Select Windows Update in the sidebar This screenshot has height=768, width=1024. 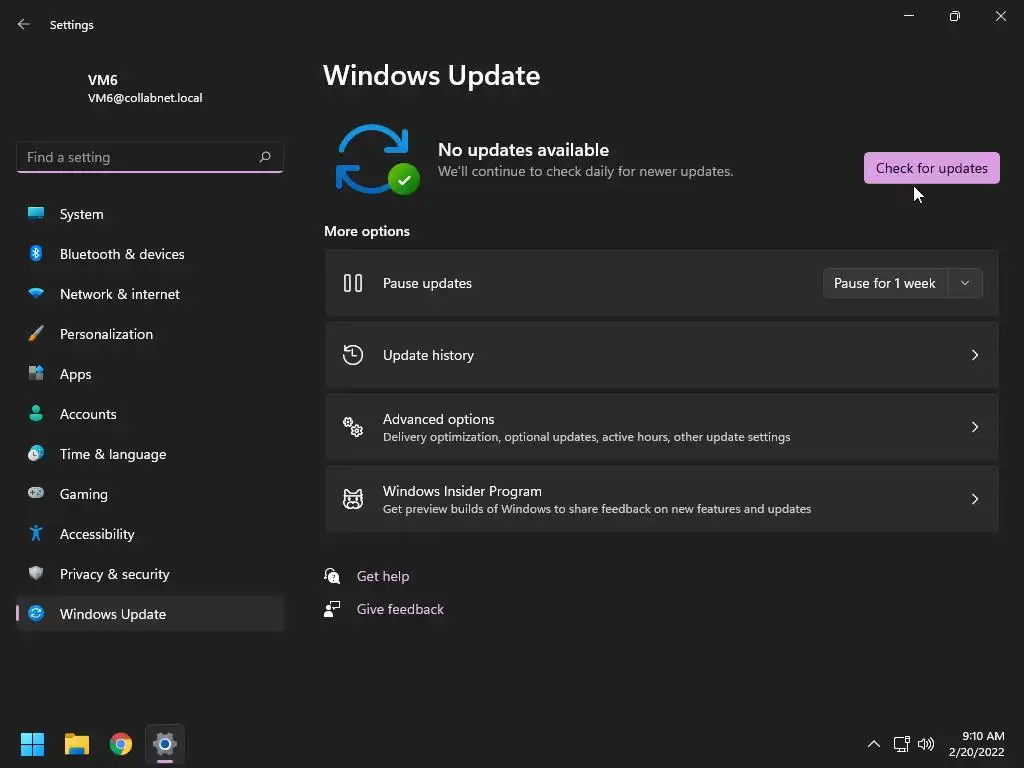[150, 614]
